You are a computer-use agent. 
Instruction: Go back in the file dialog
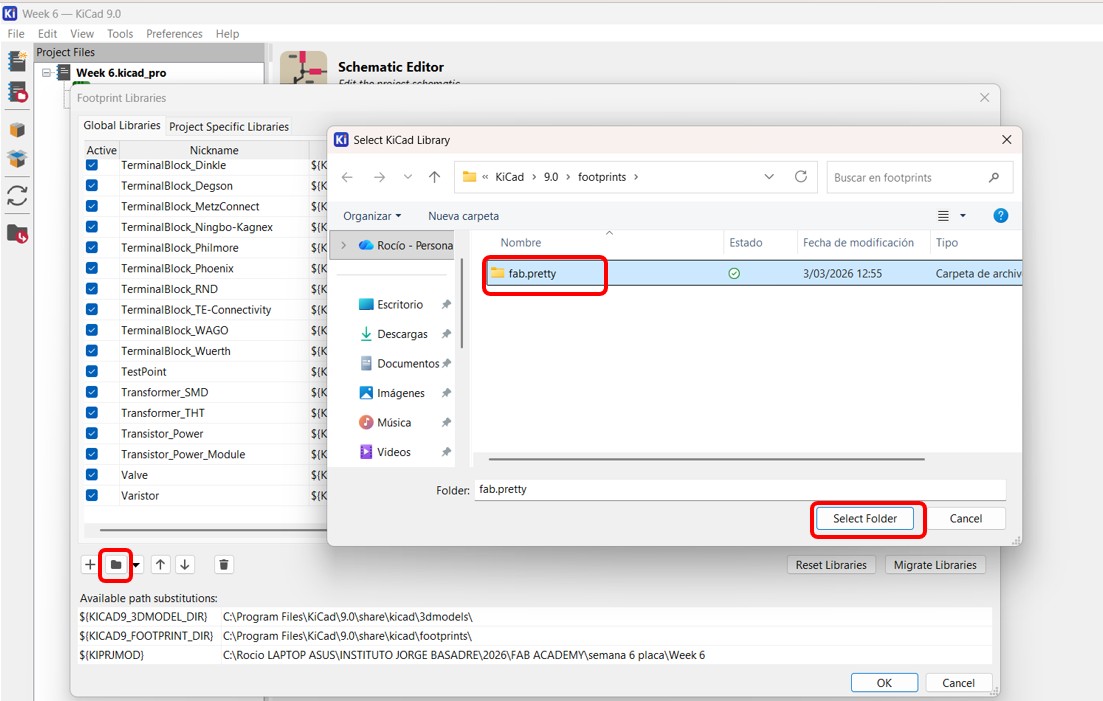click(348, 177)
